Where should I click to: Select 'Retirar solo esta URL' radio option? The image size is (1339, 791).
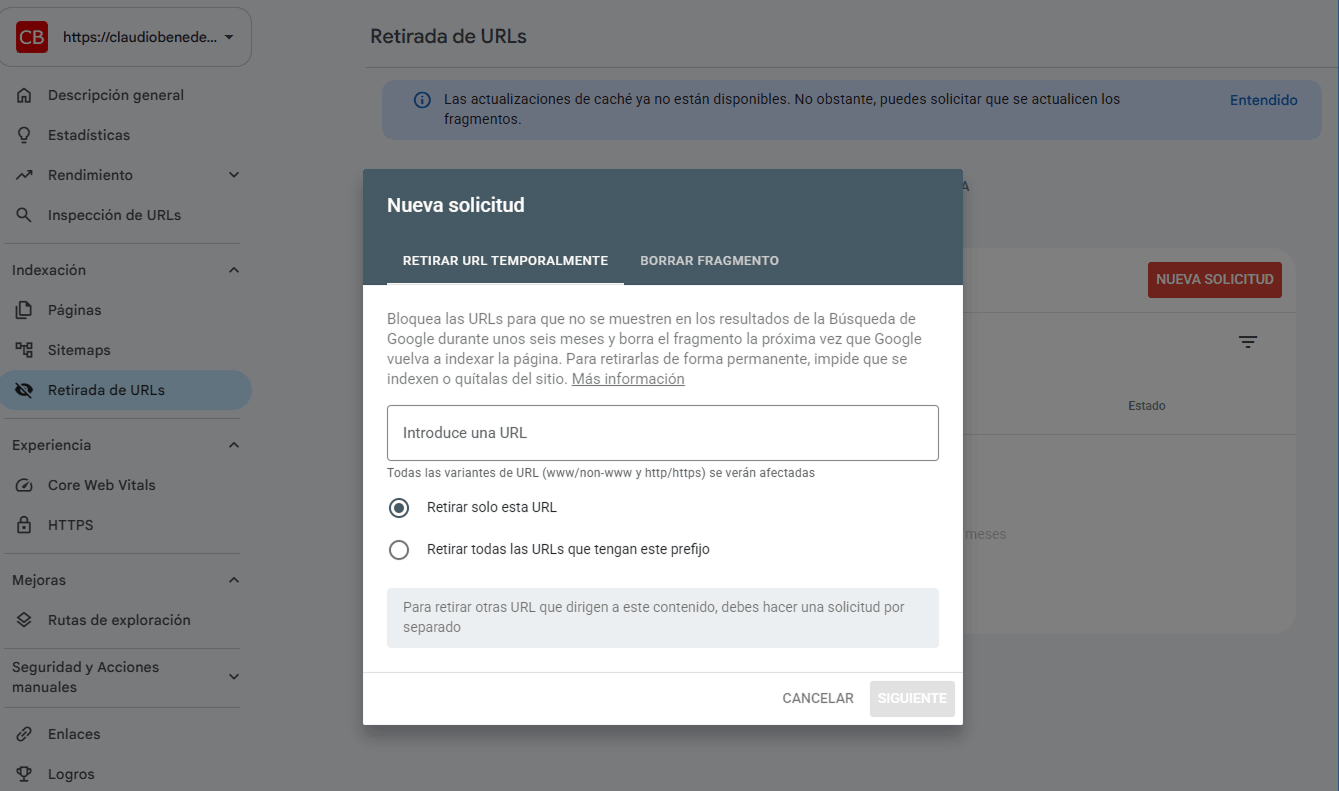399,508
